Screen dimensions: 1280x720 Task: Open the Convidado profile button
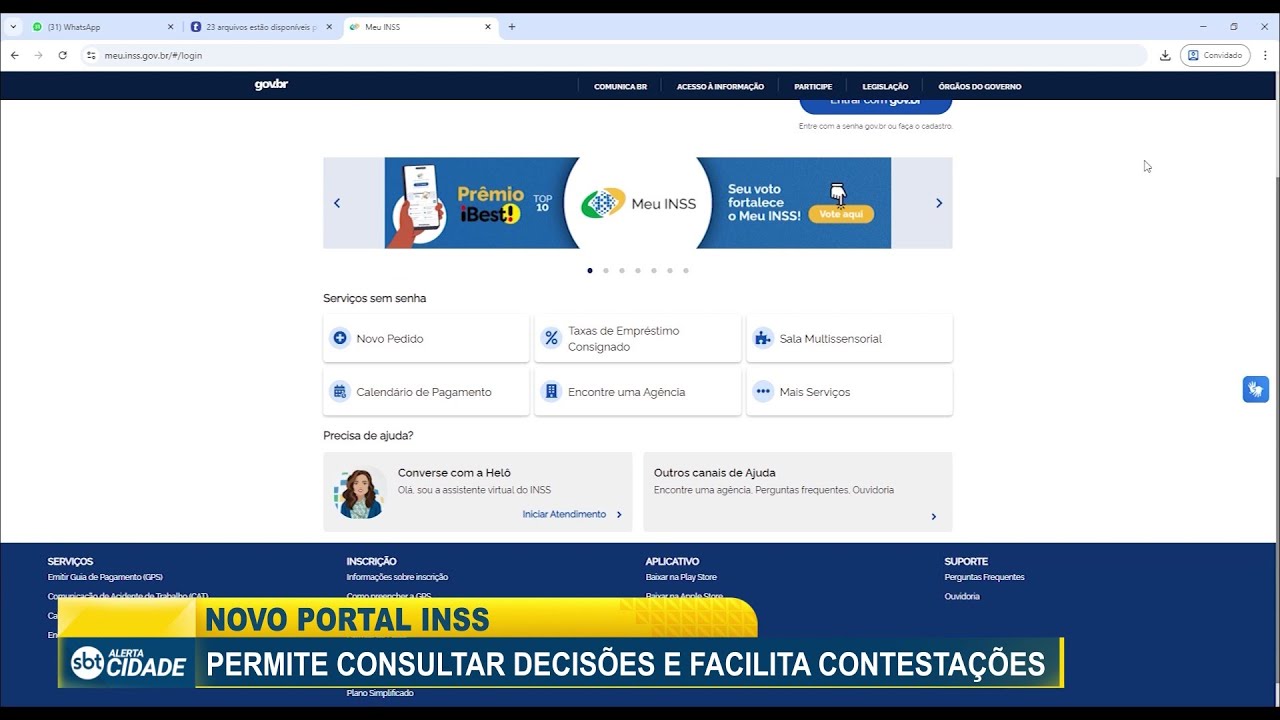coord(1215,55)
